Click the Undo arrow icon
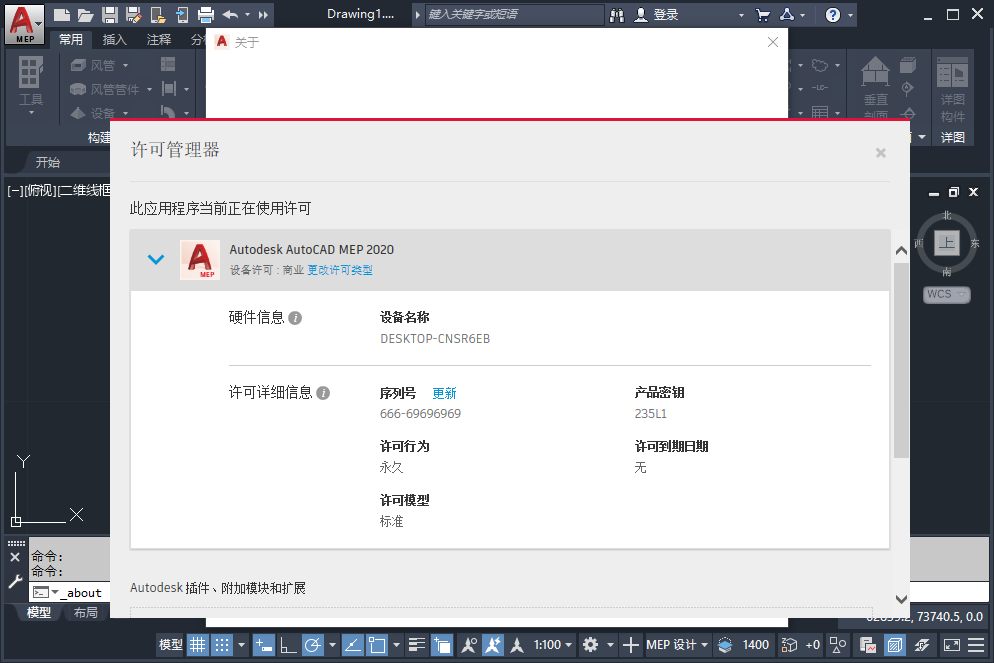Viewport: 994px width, 663px height. click(230, 14)
